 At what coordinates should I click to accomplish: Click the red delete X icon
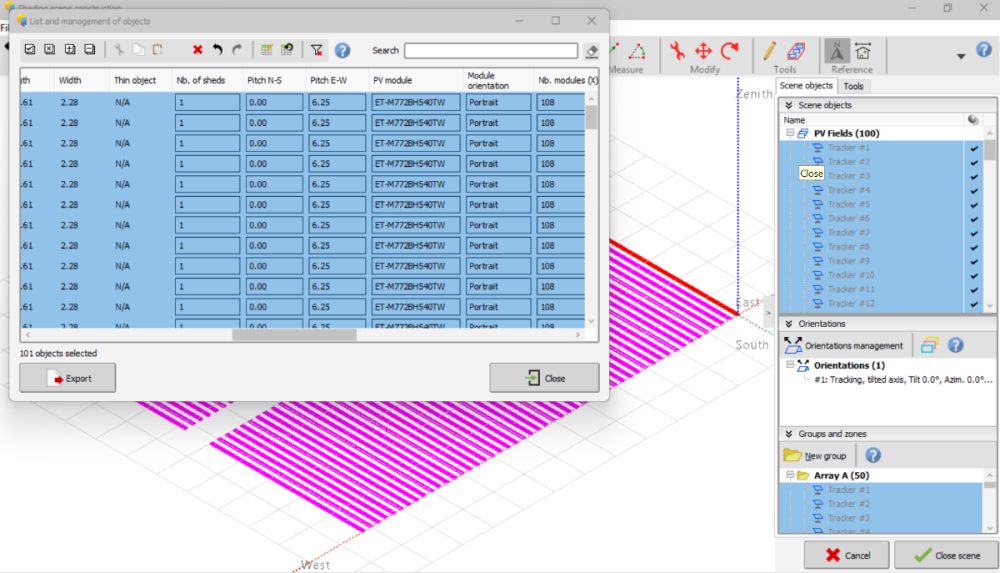click(197, 50)
